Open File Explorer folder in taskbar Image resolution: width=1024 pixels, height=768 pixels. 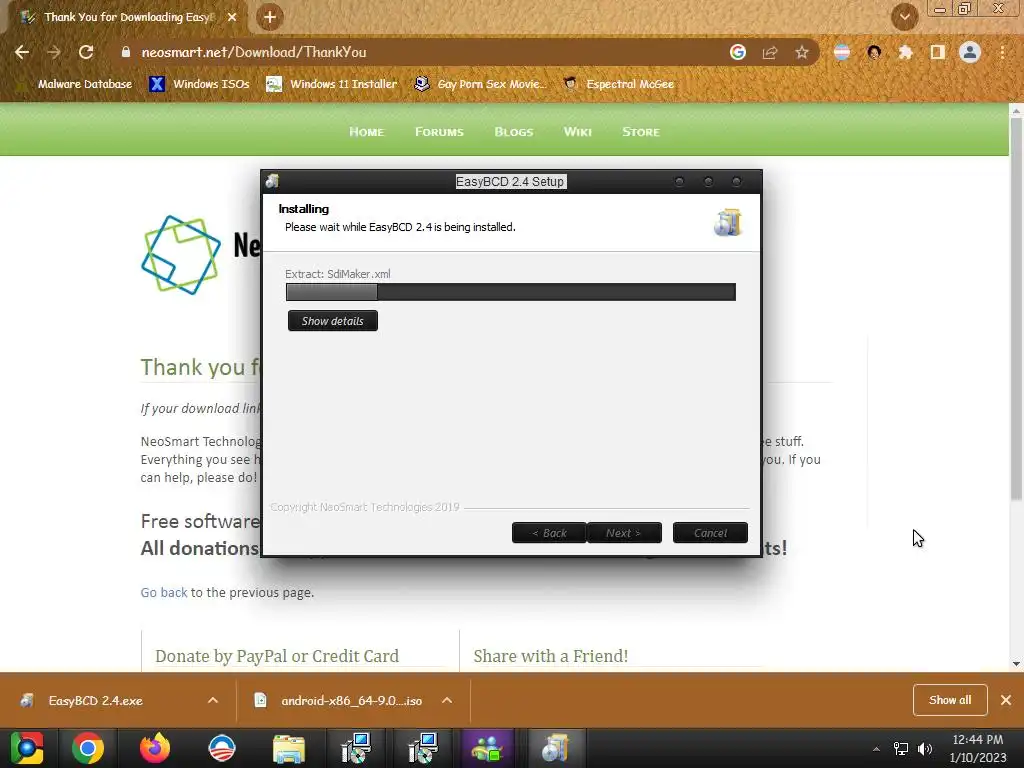(289, 748)
